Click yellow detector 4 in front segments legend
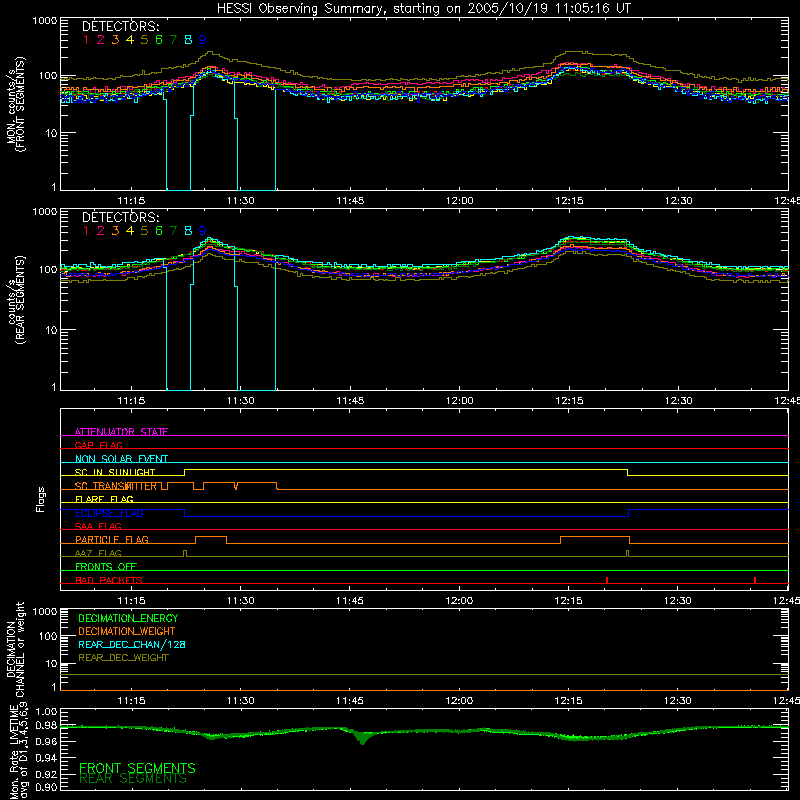The height and width of the screenshot is (800, 800). click(130, 39)
